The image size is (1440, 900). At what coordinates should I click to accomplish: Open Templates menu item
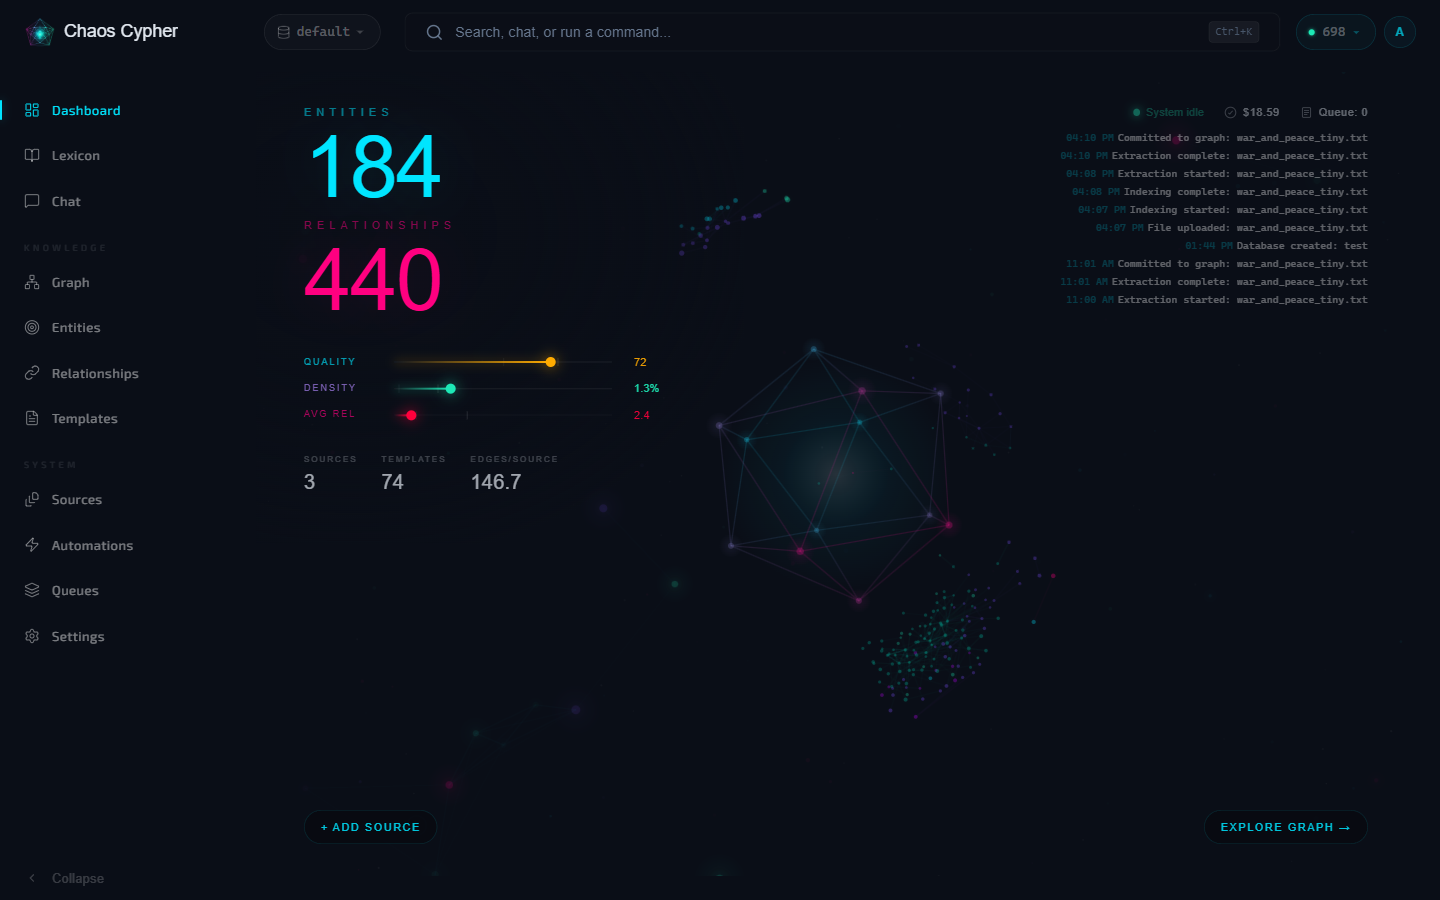coord(84,418)
